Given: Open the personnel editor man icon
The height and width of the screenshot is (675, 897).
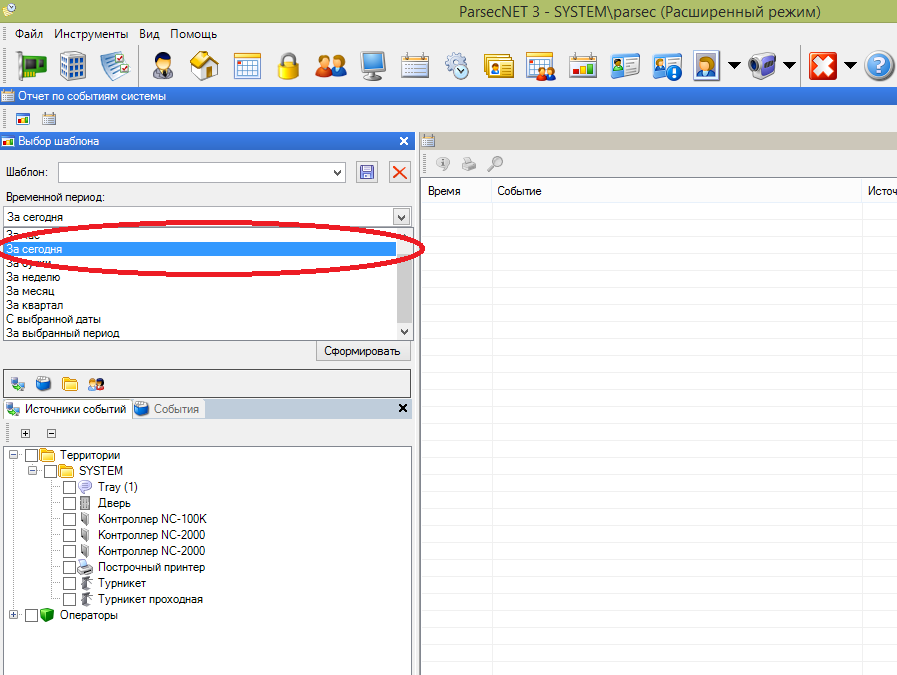Looking at the screenshot, I should coord(163,66).
